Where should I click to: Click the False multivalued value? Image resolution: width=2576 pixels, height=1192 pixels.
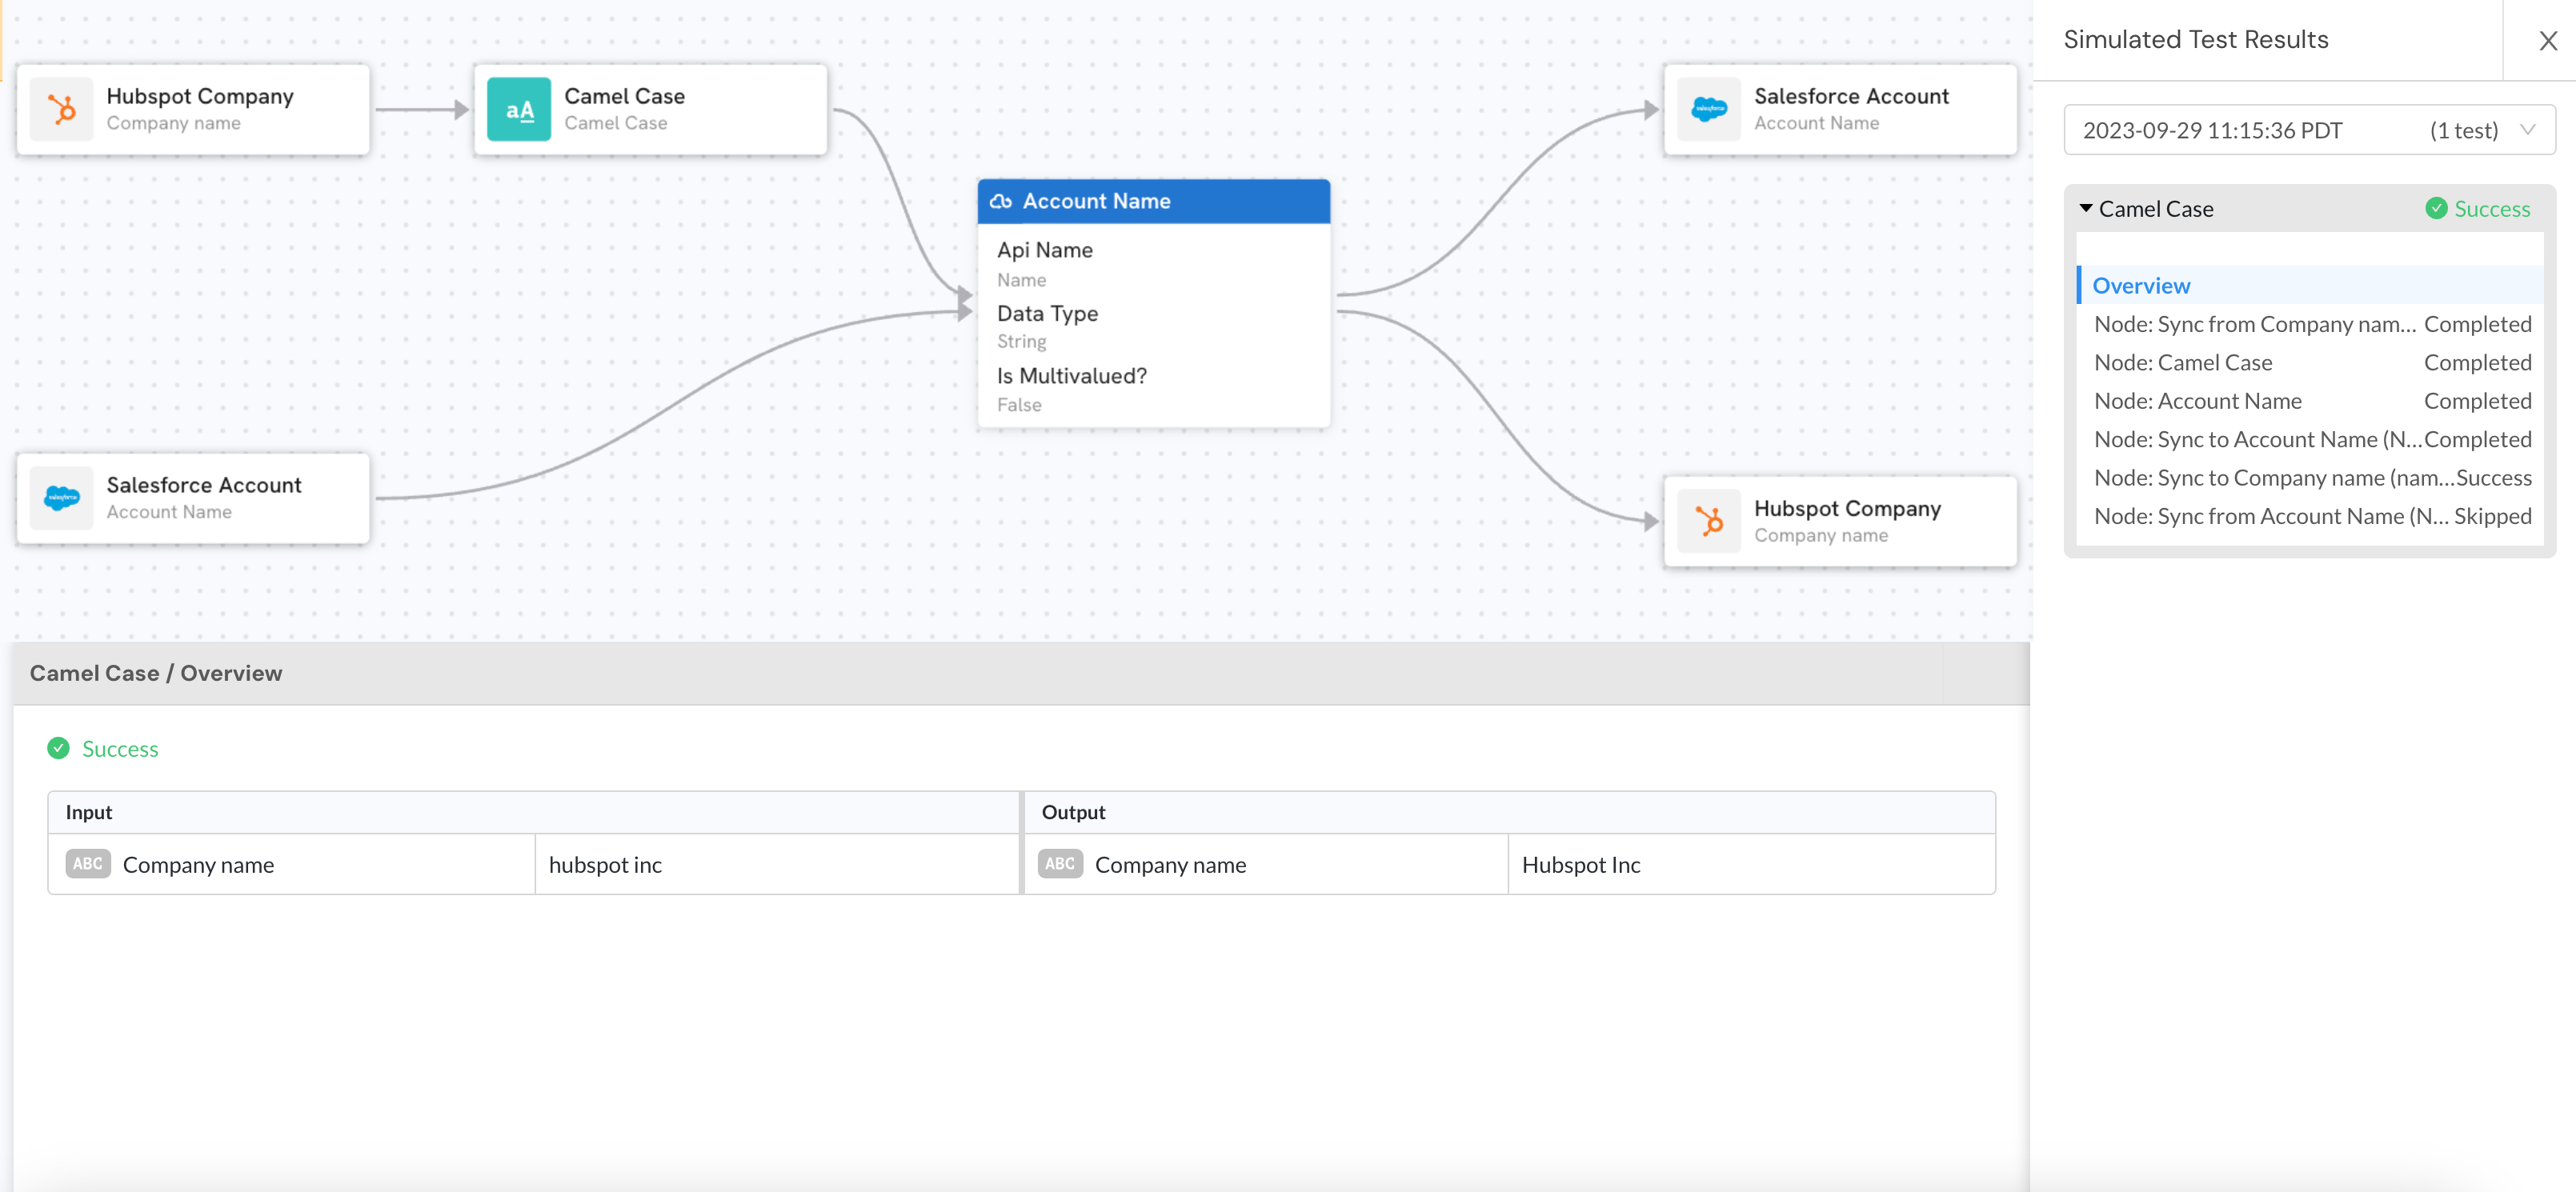point(1019,405)
